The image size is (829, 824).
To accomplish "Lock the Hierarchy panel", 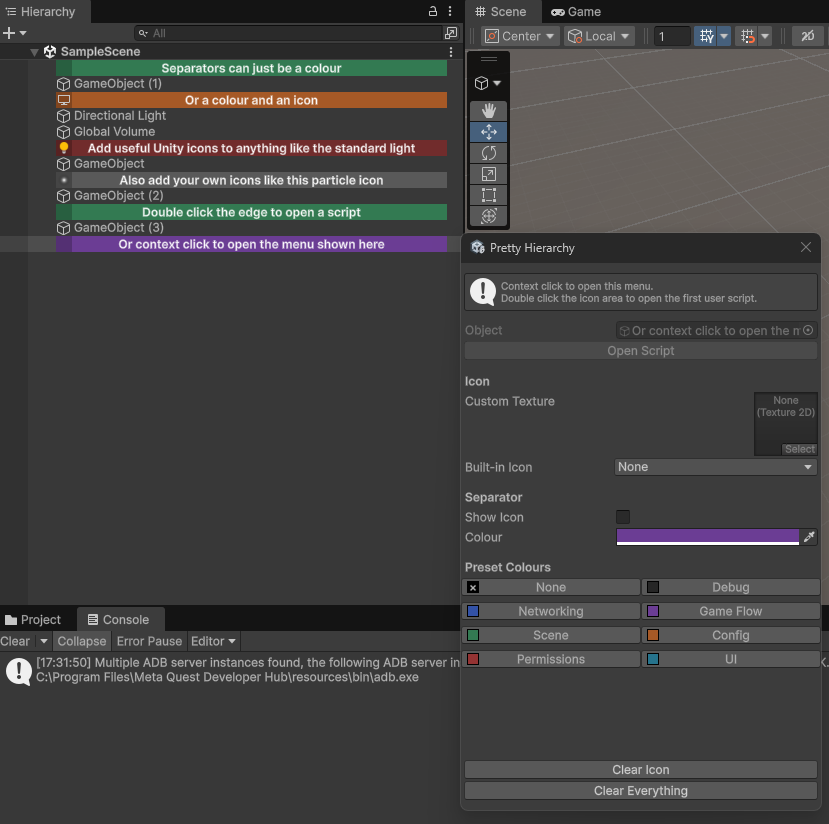I will tap(432, 11).
